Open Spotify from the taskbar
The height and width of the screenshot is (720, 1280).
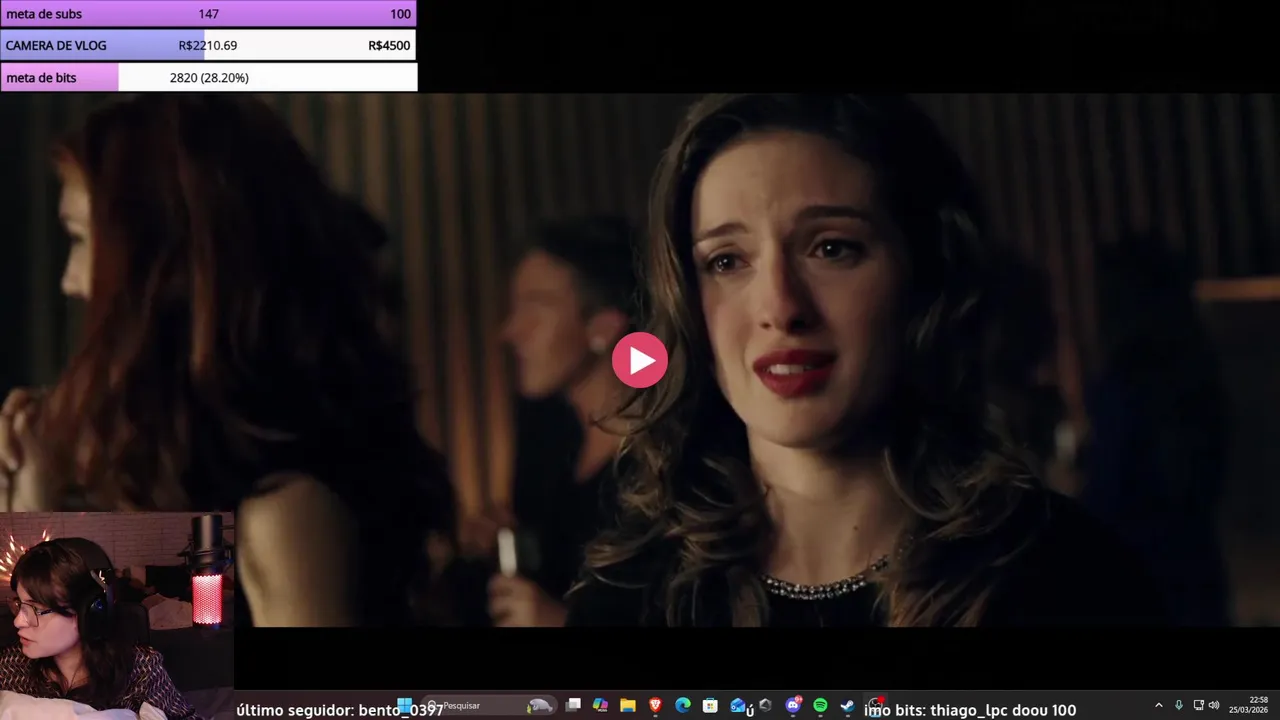point(820,706)
